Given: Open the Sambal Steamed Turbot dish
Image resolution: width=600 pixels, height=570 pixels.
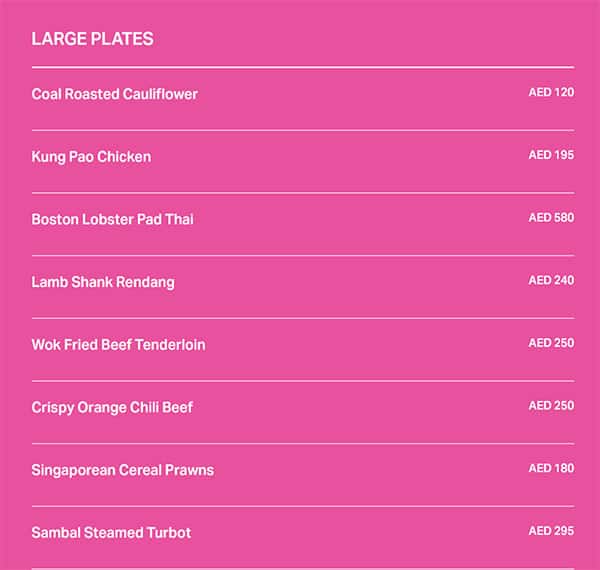Looking at the screenshot, I should point(111,533).
